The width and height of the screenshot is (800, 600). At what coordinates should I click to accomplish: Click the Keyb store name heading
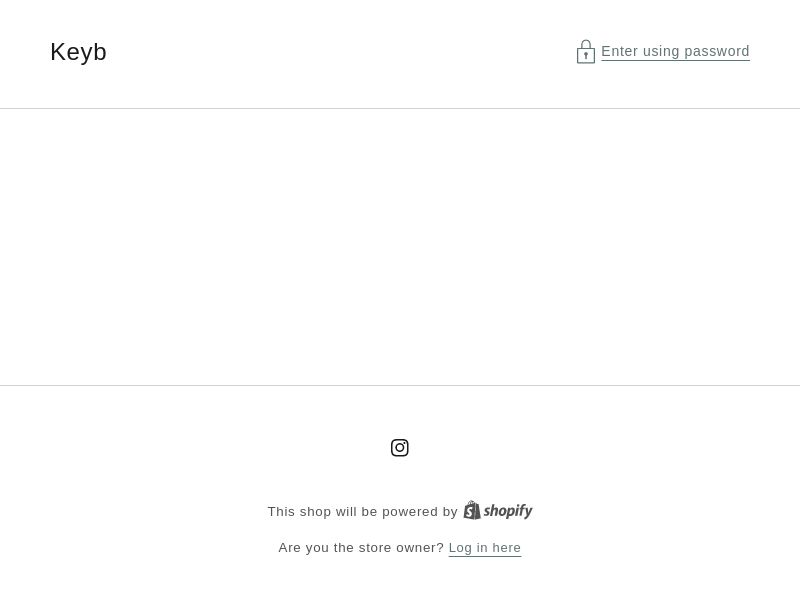[x=79, y=52]
